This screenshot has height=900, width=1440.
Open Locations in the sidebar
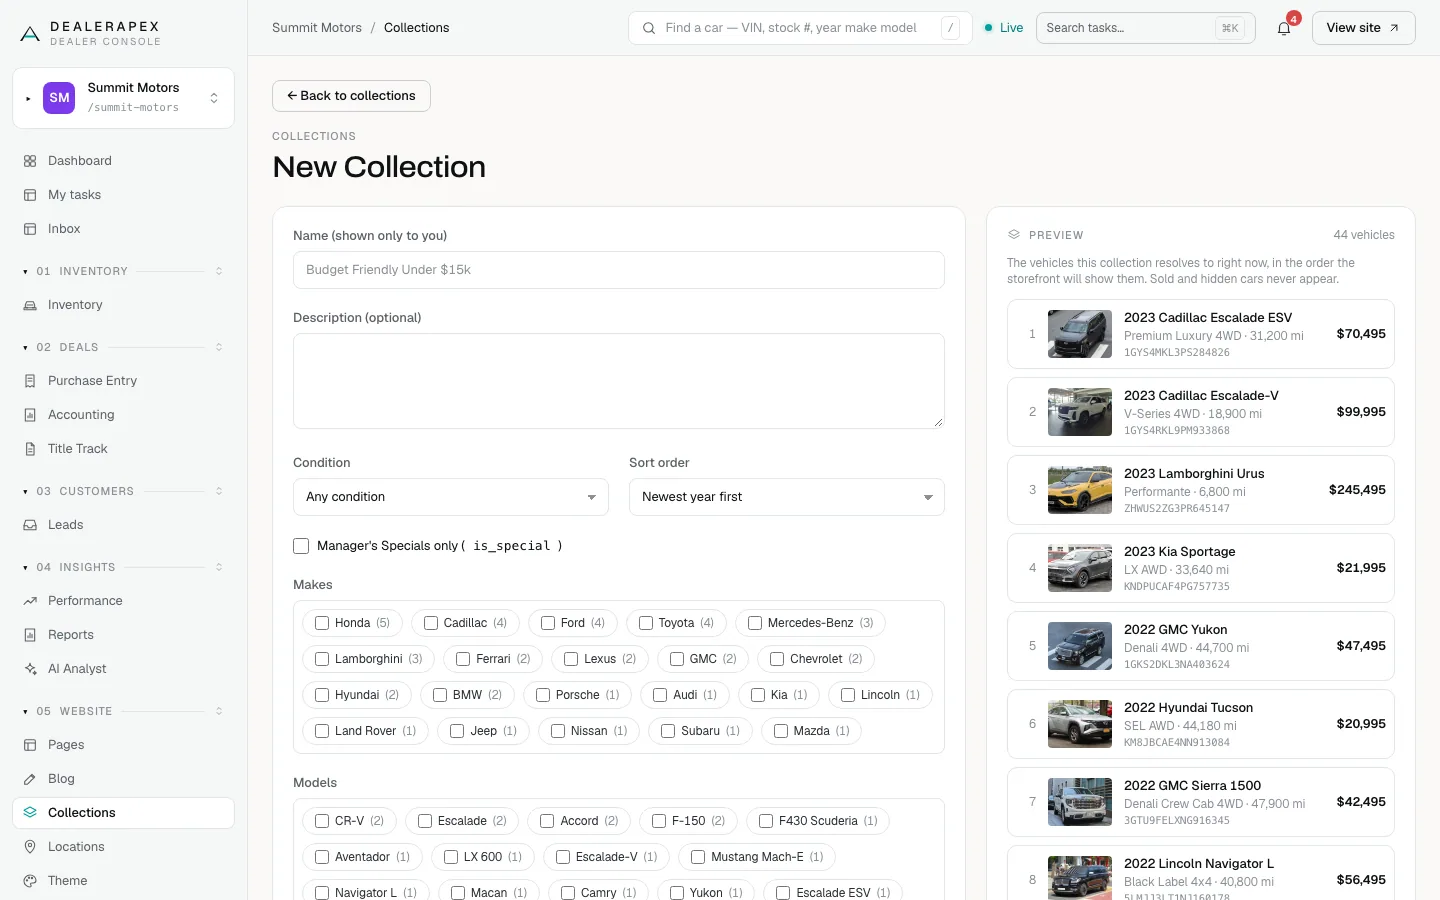(123, 847)
